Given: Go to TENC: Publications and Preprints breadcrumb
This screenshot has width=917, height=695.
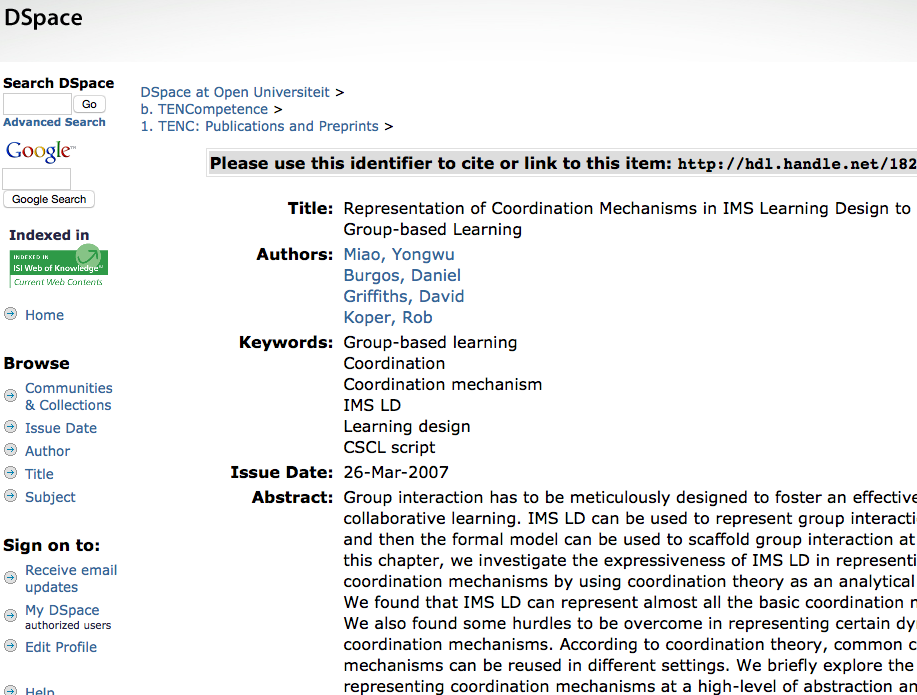Looking at the screenshot, I should click(x=268, y=126).
